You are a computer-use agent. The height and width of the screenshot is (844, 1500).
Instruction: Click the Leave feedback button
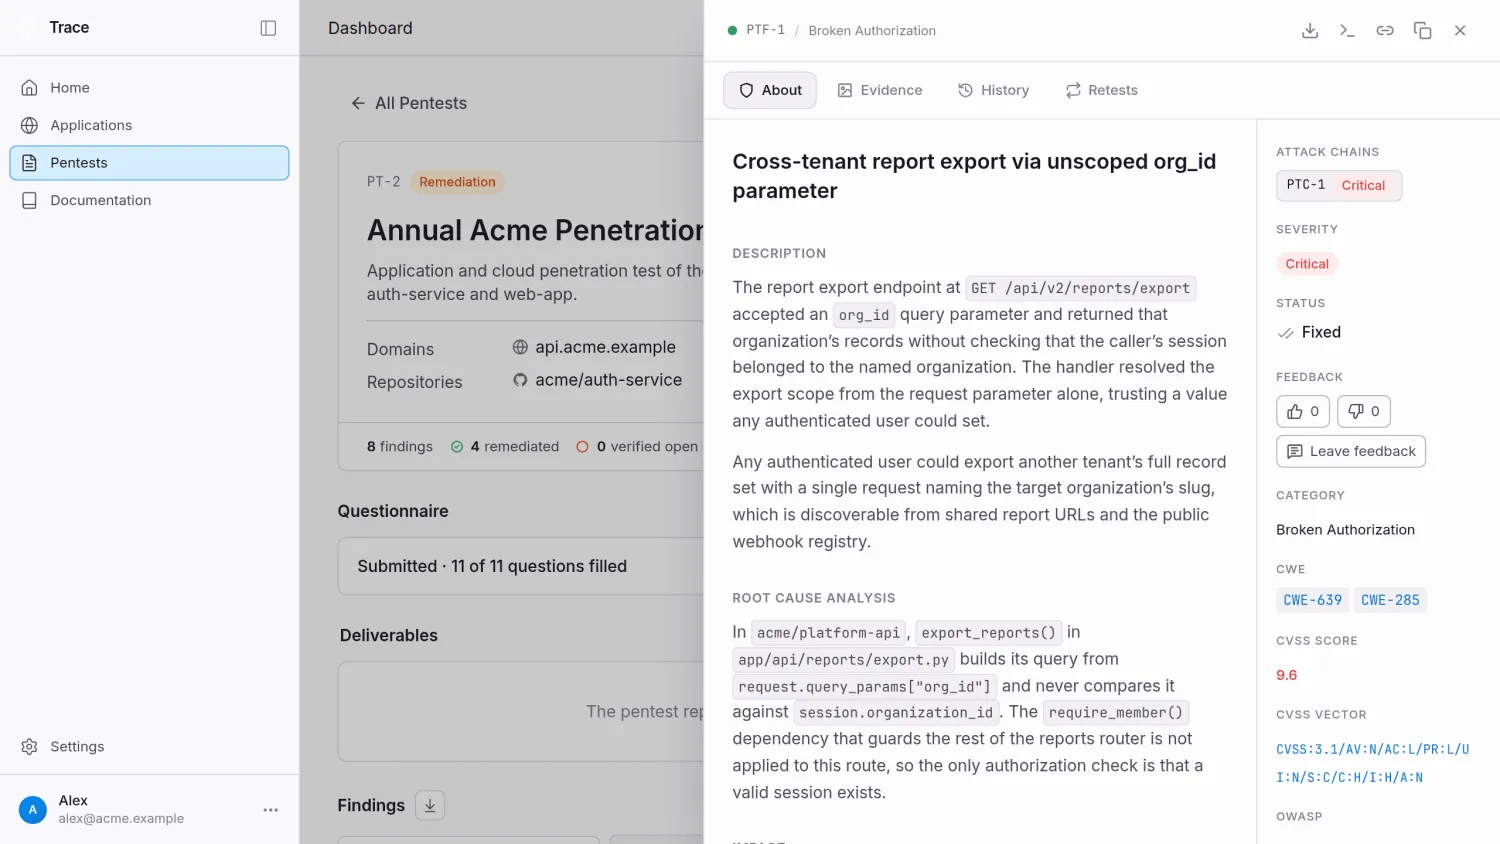point(1351,451)
